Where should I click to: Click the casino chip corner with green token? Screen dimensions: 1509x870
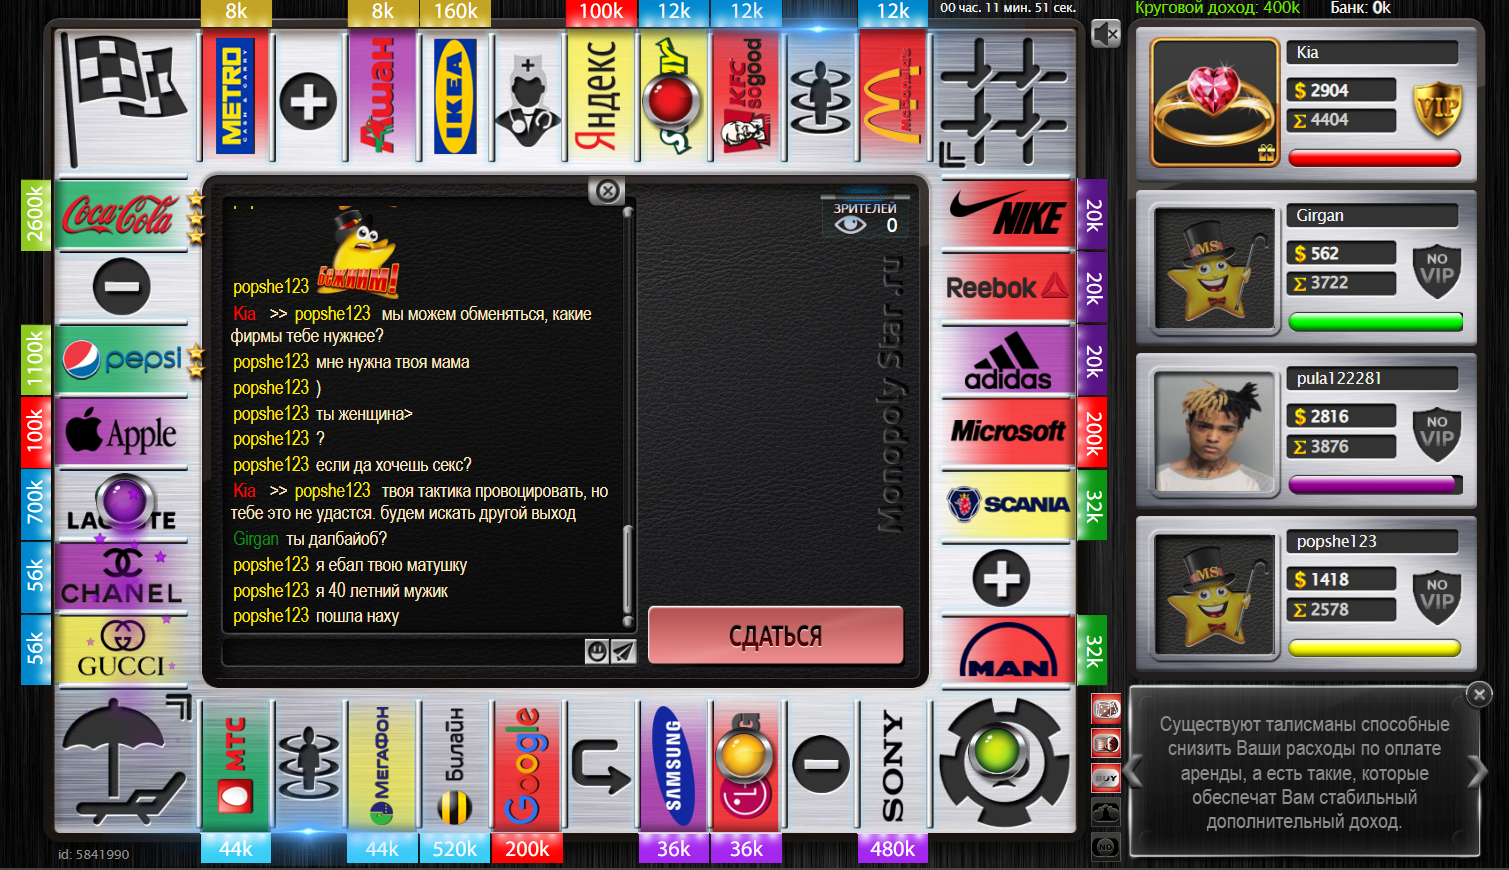click(1005, 764)
